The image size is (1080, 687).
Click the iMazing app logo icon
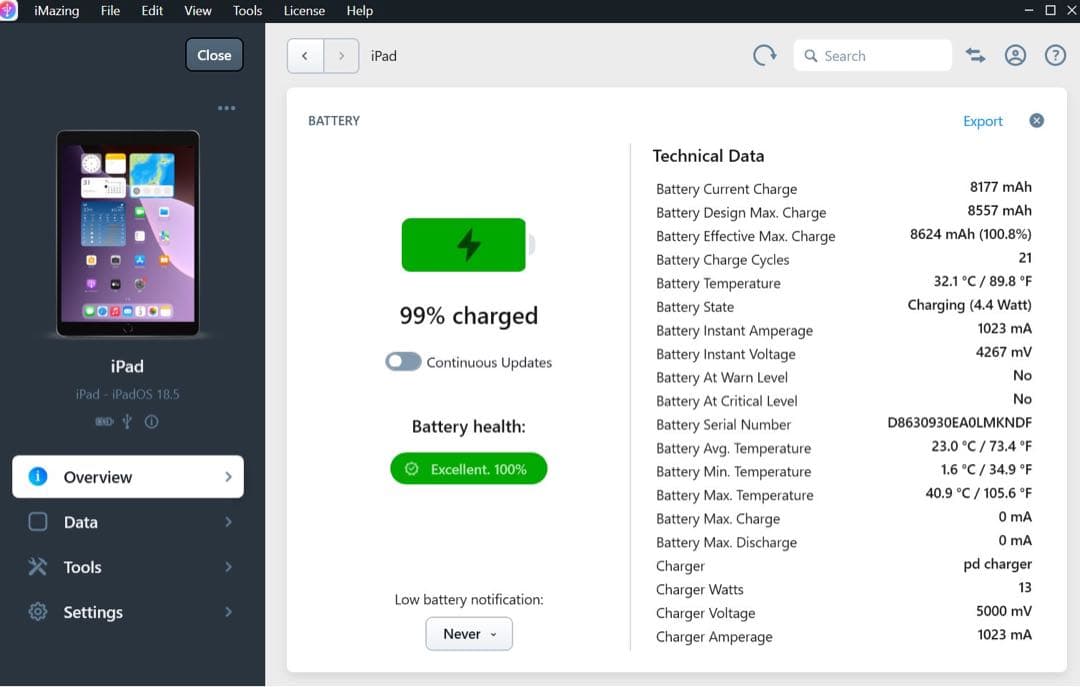pos(8,11)
